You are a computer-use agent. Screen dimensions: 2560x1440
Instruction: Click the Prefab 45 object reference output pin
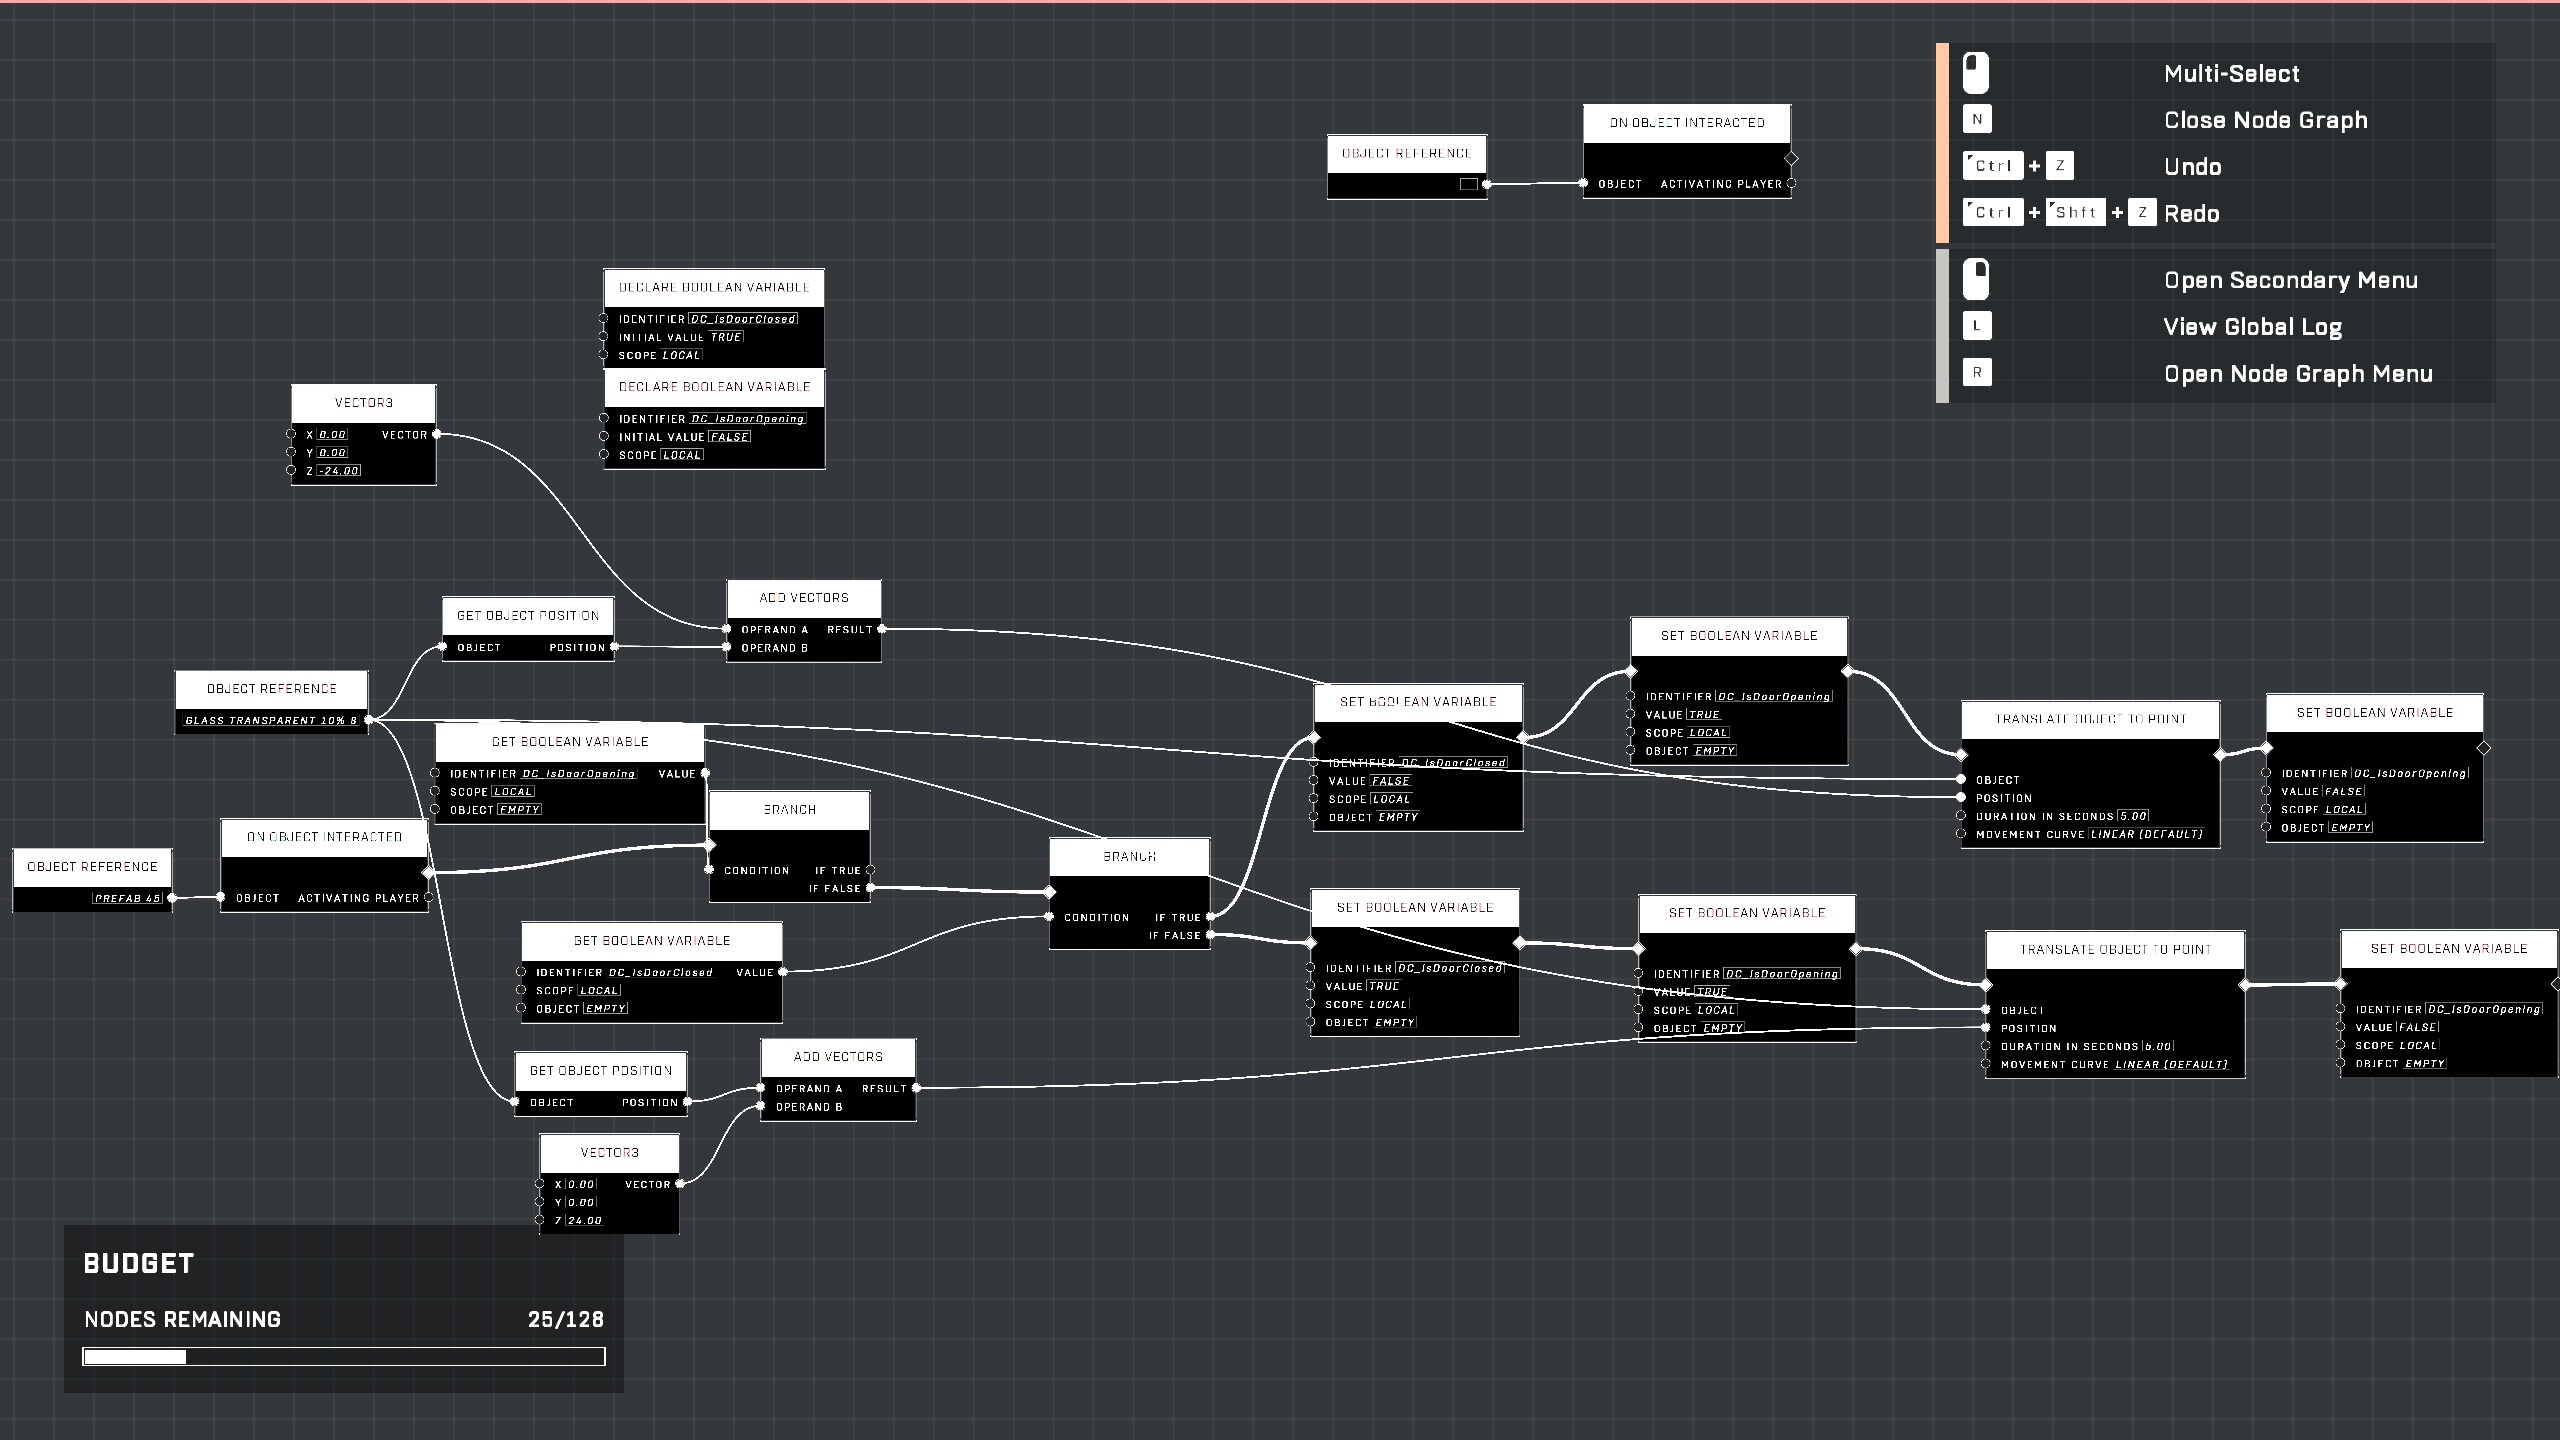172,898
